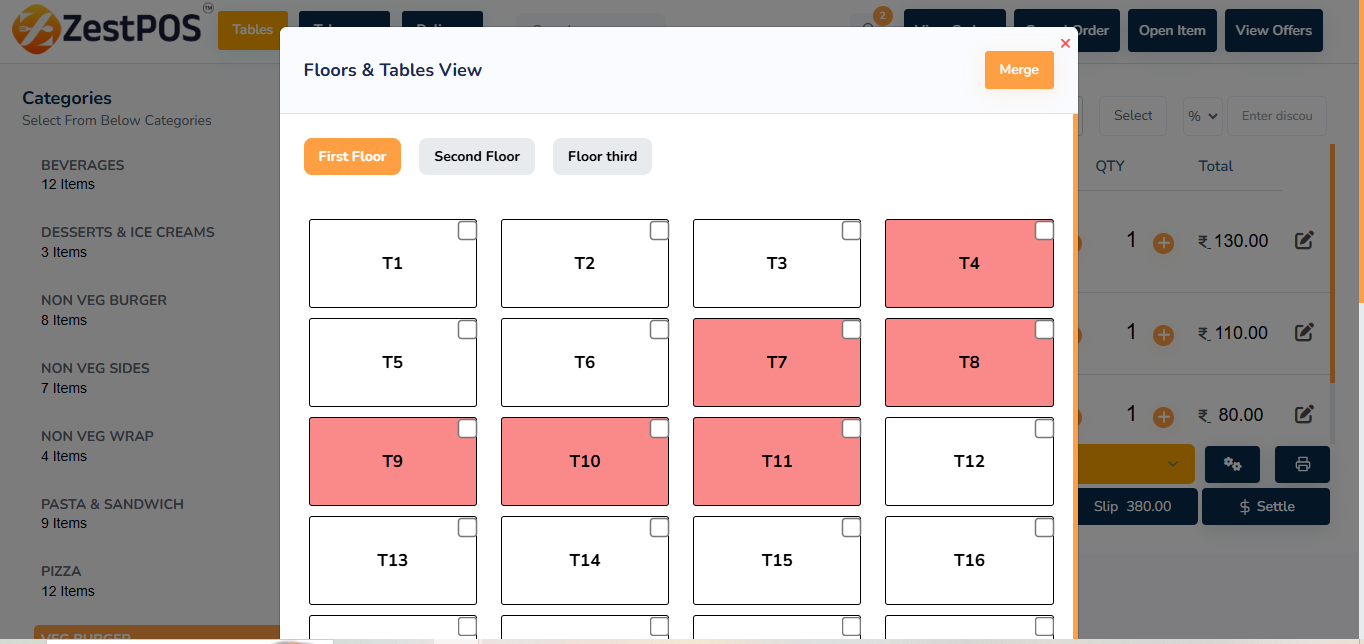Tick the checkbox on table T7
The width and height of the screenshot is (1364, 644).
click(851, 330)
